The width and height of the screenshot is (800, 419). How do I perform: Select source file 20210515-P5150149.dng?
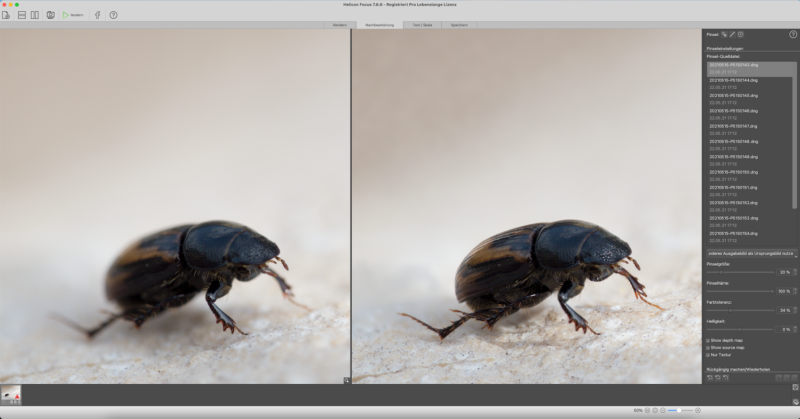click(x=751, y=161)
